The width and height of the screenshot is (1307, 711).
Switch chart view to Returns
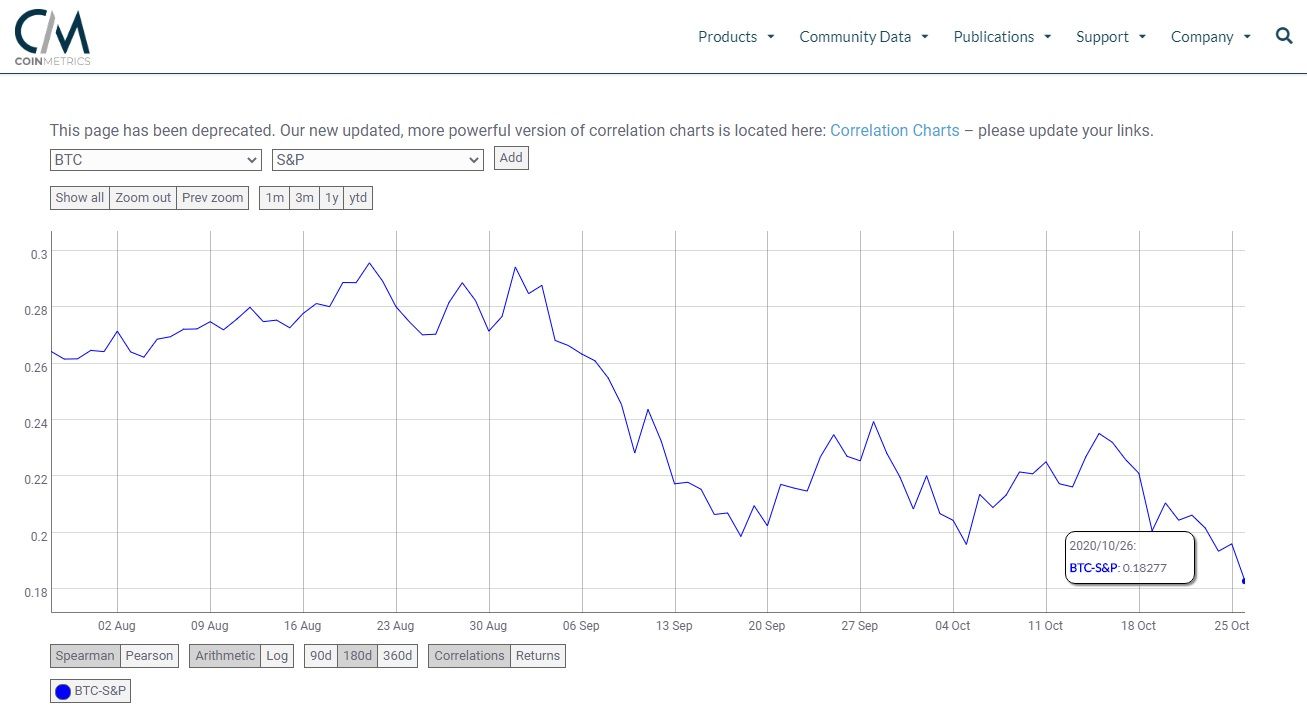538,656
